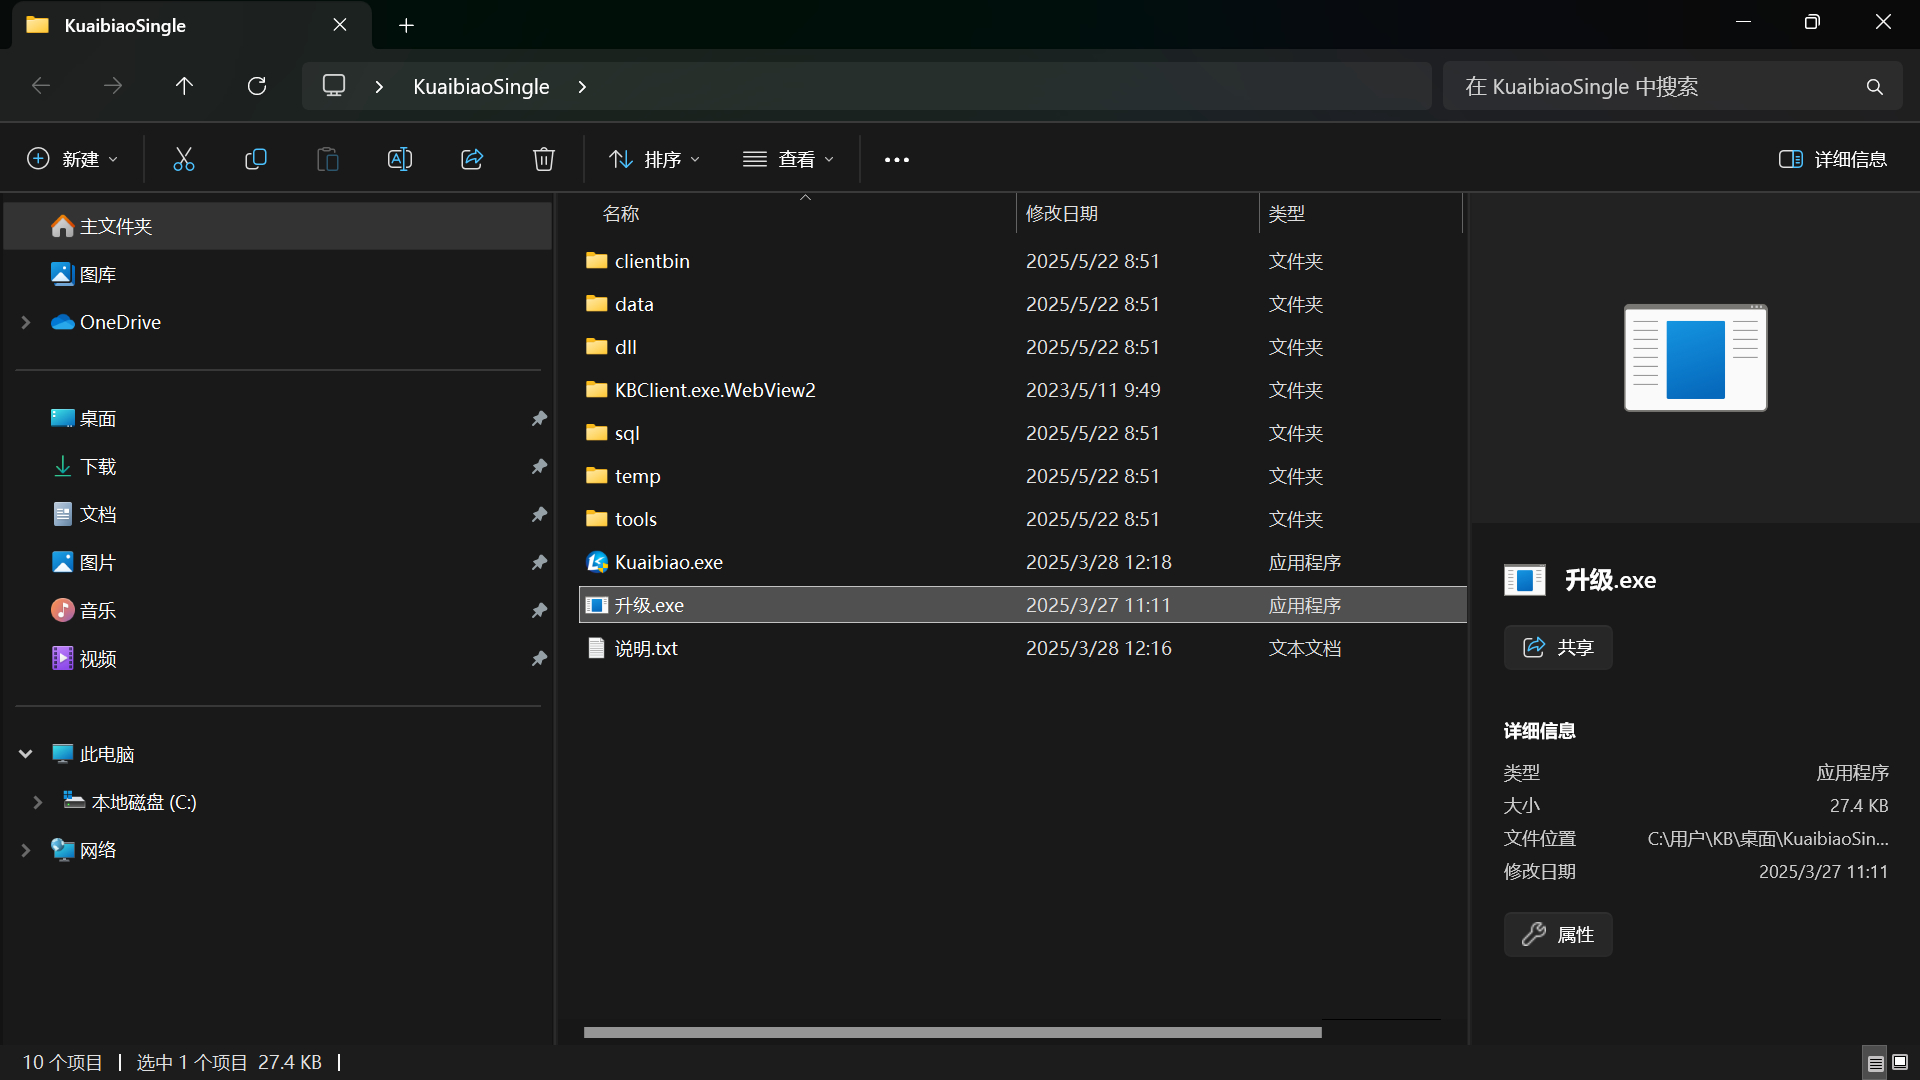Viewport: 1920px width, 1080px height.
Task: Expand the 本地磁盘 (C:) node
Action: [38, 802]
